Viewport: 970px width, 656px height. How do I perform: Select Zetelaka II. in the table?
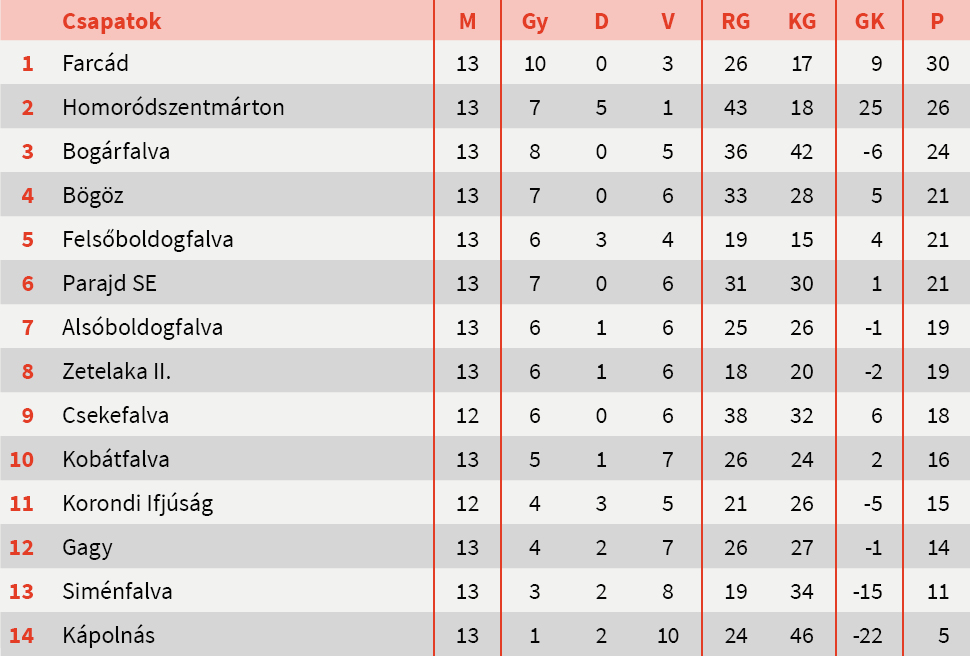click(117, 372)
